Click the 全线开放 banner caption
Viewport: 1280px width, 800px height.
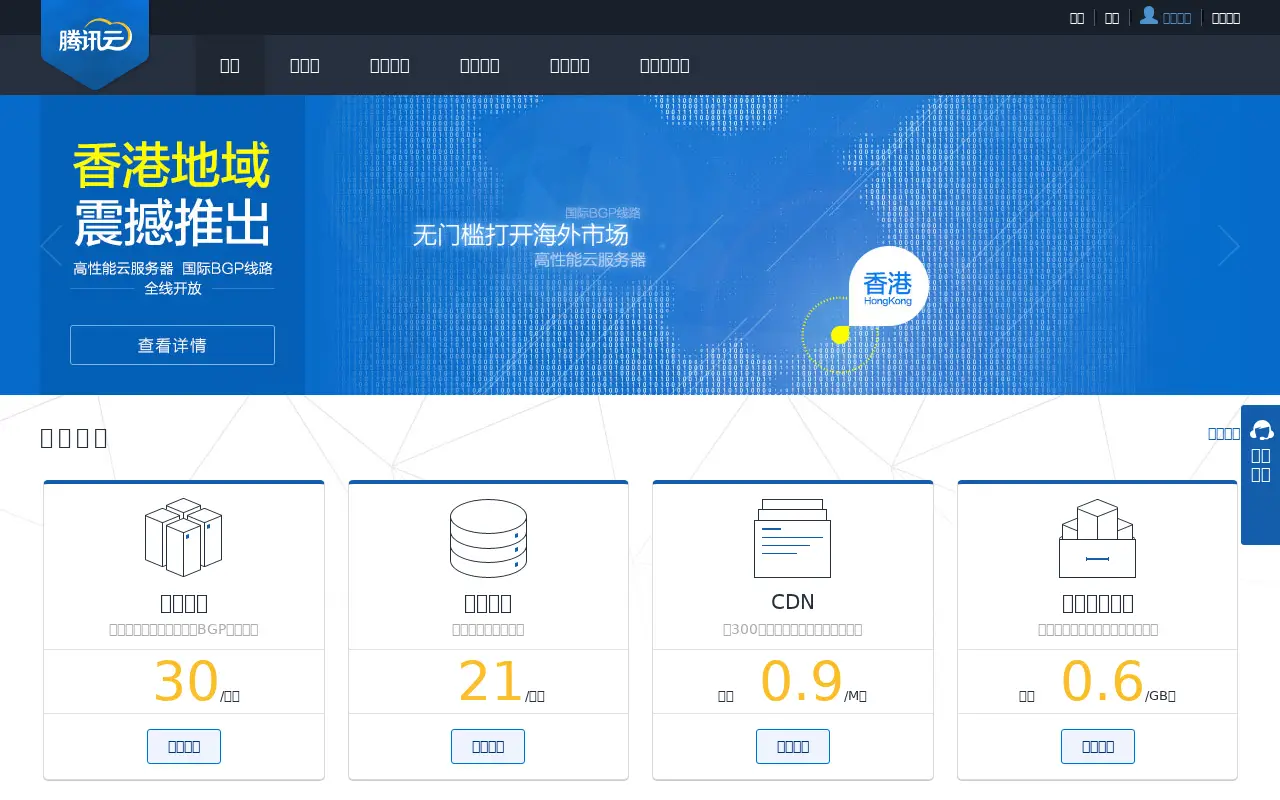pyautogui.click(x=173, y=288)
